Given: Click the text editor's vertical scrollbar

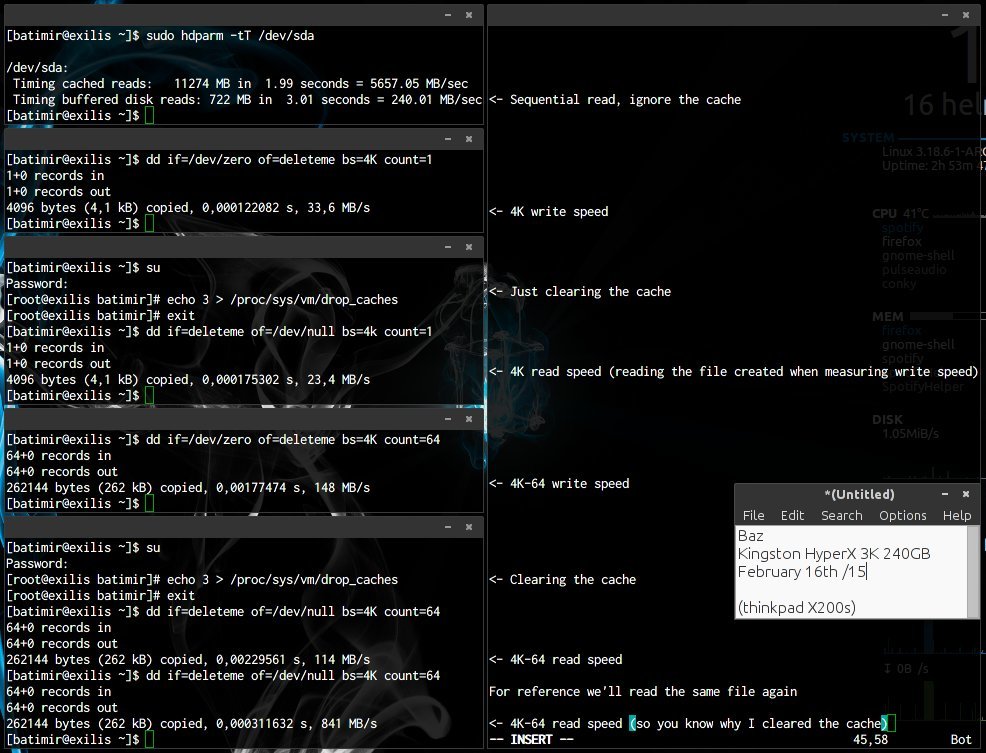Looking at the screenshot, I should 973,572.
